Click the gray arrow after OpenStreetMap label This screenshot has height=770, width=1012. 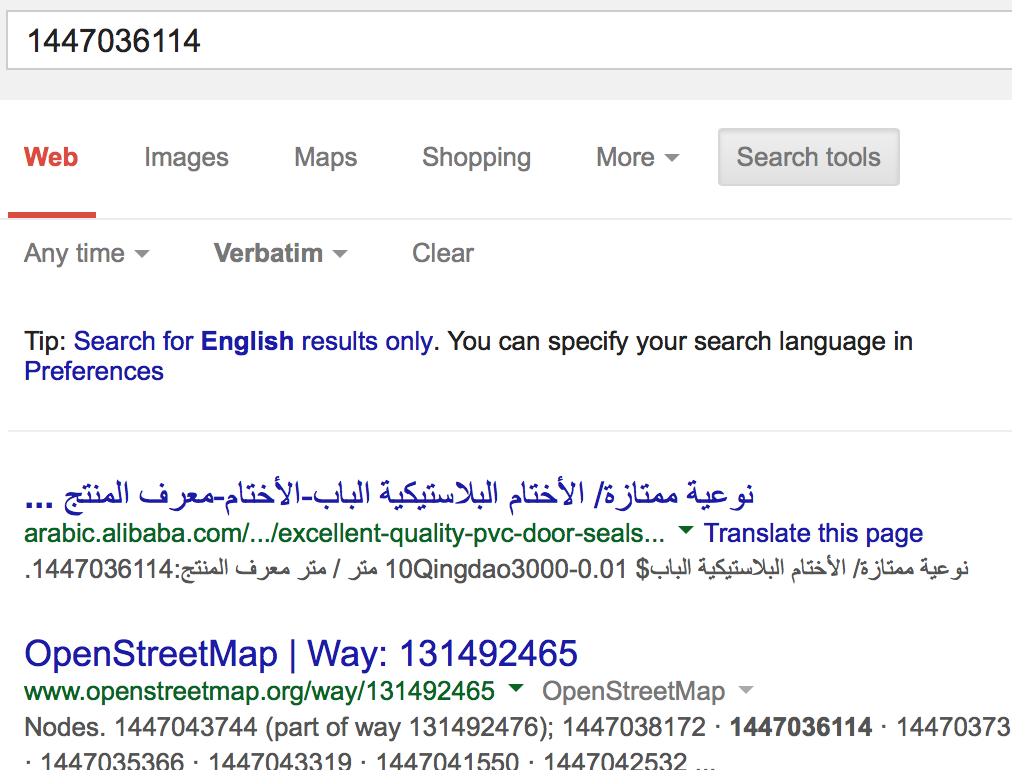point(745,690)
